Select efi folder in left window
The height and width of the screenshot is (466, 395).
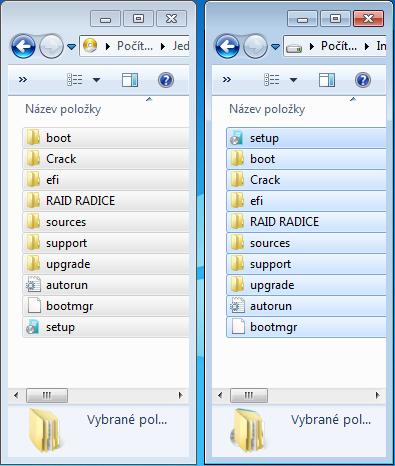pos(106,180)
